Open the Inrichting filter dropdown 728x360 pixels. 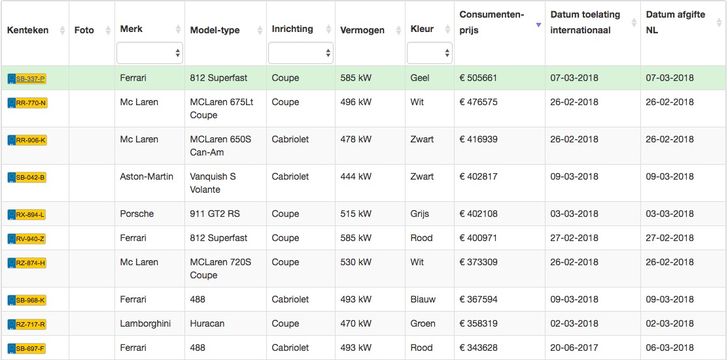tap(300, 53)
